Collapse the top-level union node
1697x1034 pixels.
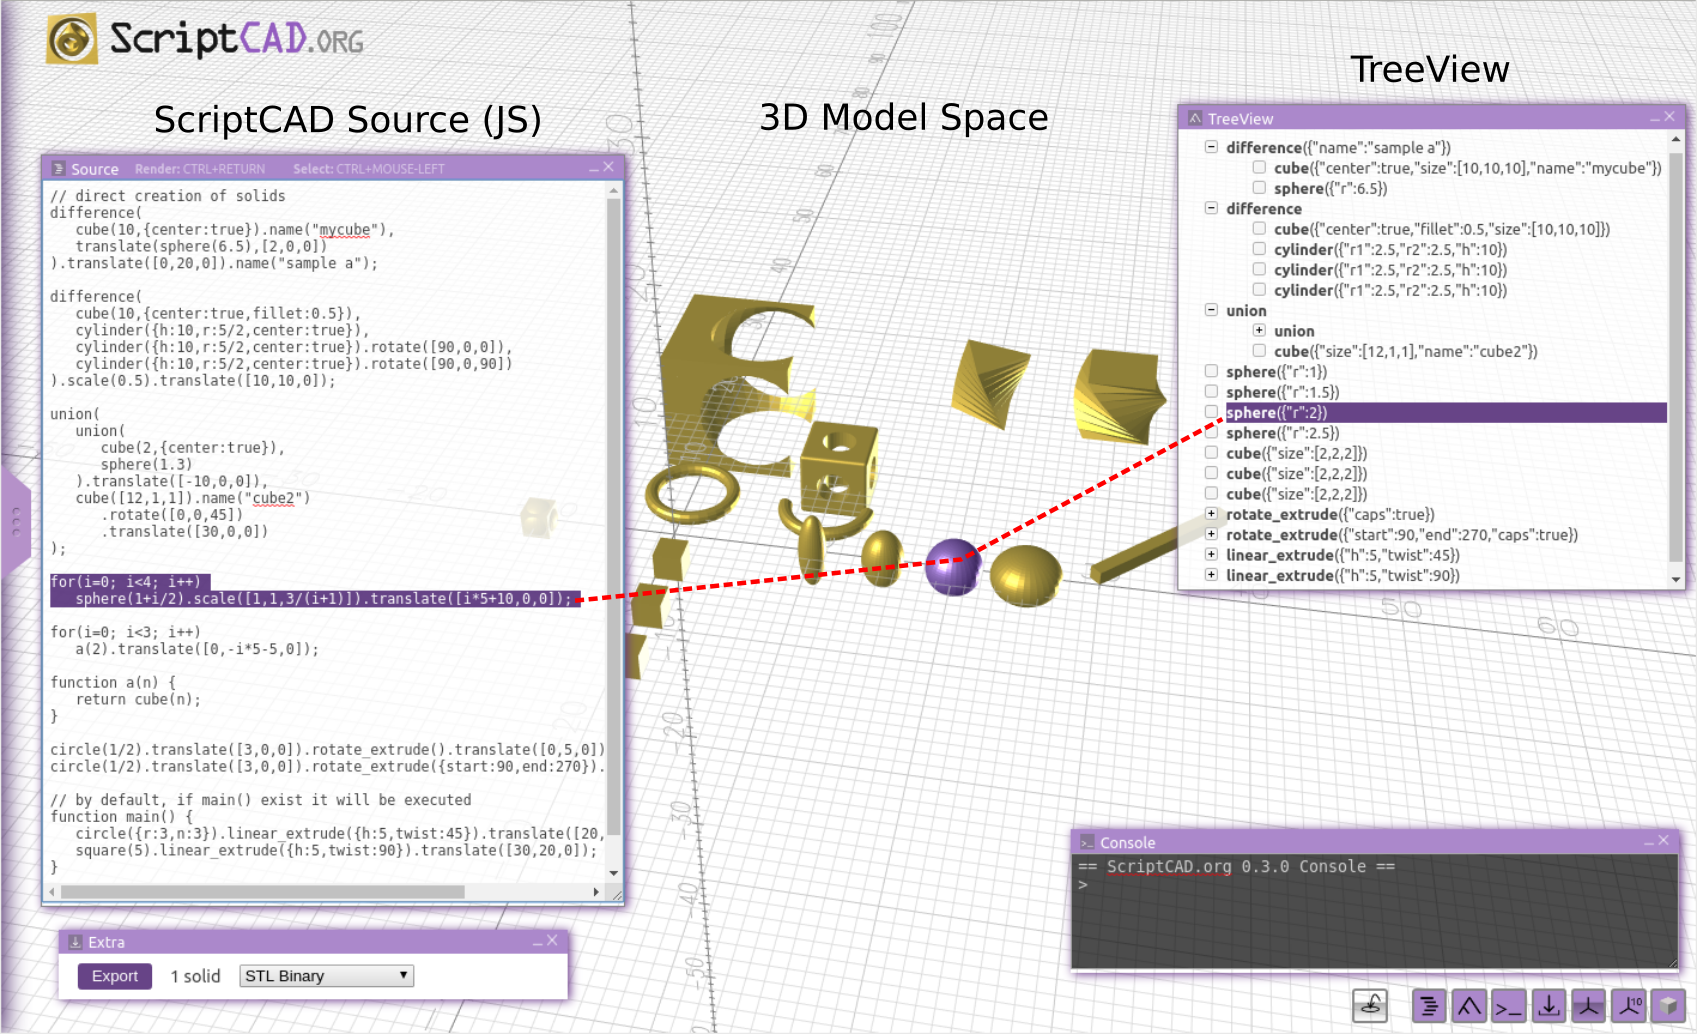coord(1211,310)
